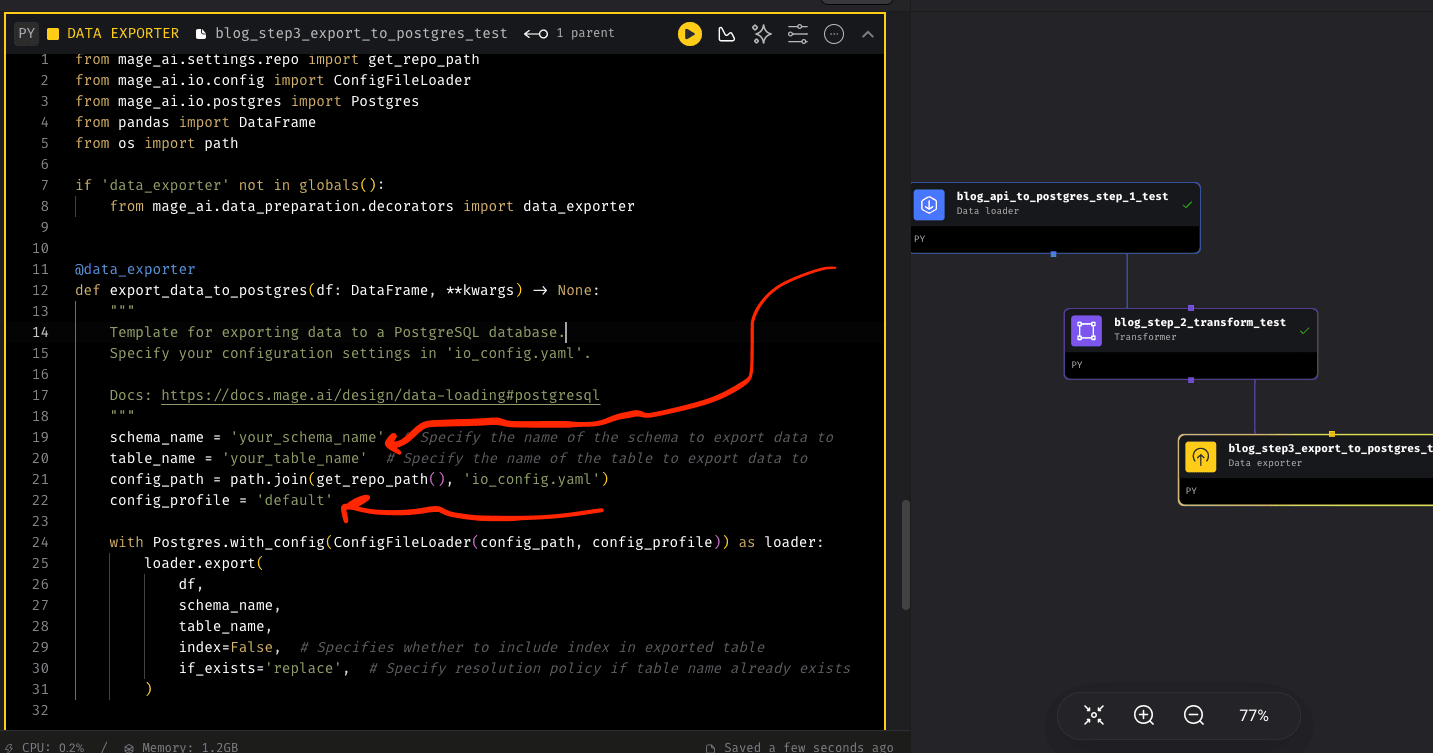This screenshot has width=1433, height=753.
Task: Click the Memory 1.2GB status
Action: [181, 747]
